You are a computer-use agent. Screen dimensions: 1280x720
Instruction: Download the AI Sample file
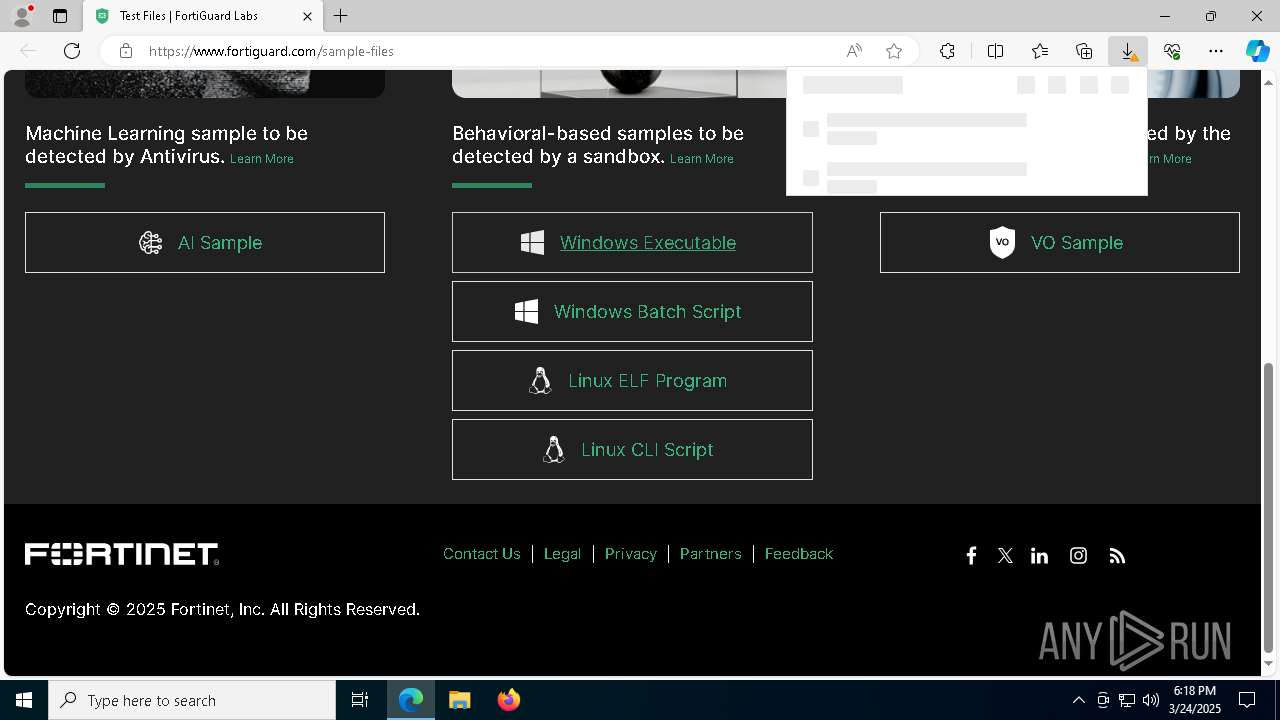(205, 242)
